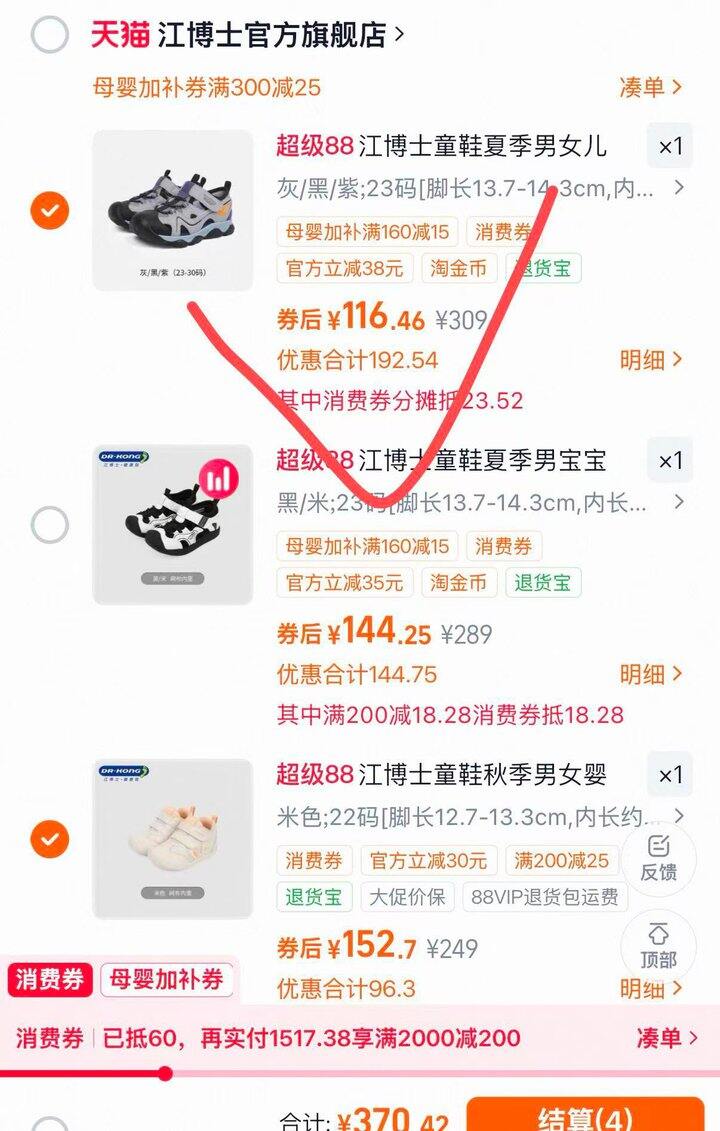Viewport: 720px width, 1131px height.
Task: Select the red 消费券 tab
Action: [x=49, y=980]
